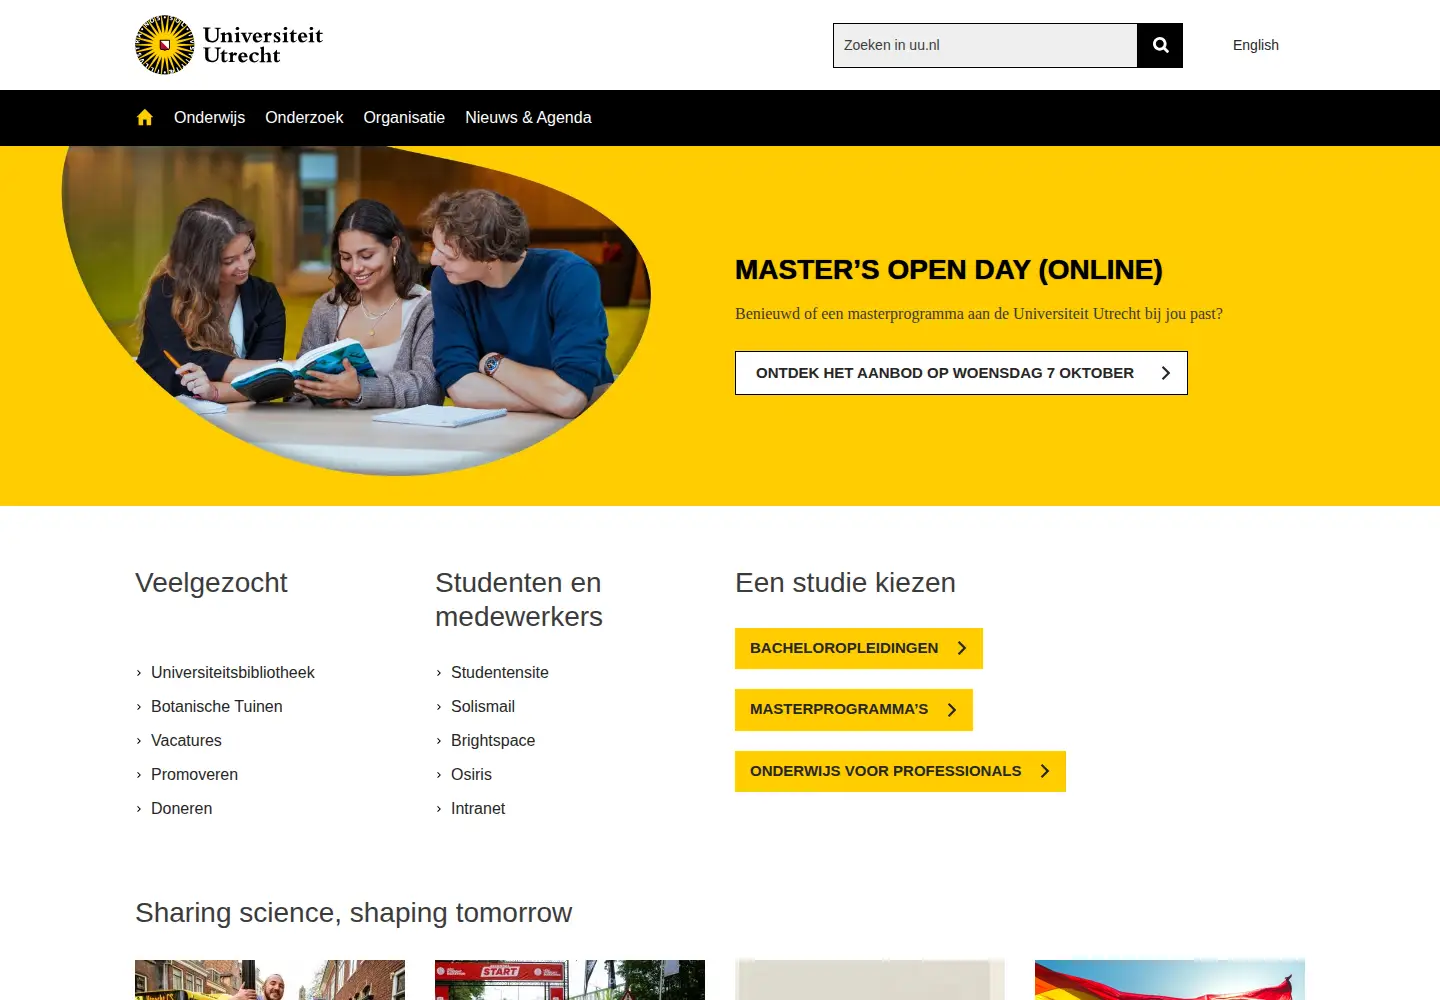This screenshot has width=1440, height=1000.
Task: Click the 'Sharing science, shaping tomorrow' heading
Action: [354, 913]
